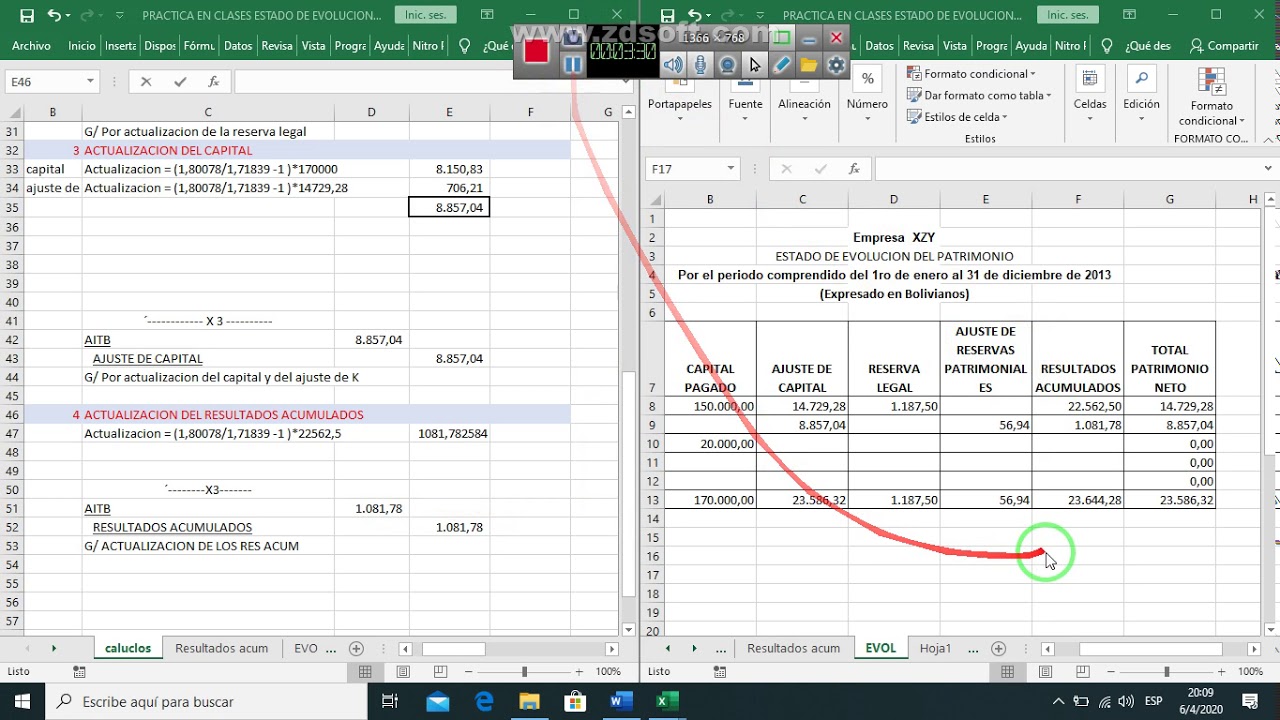Image resolution: width=1280 pixels, height=720 pixels.
Task: Open the recorder's pencil annotation tool
Action: click(781, 65)
